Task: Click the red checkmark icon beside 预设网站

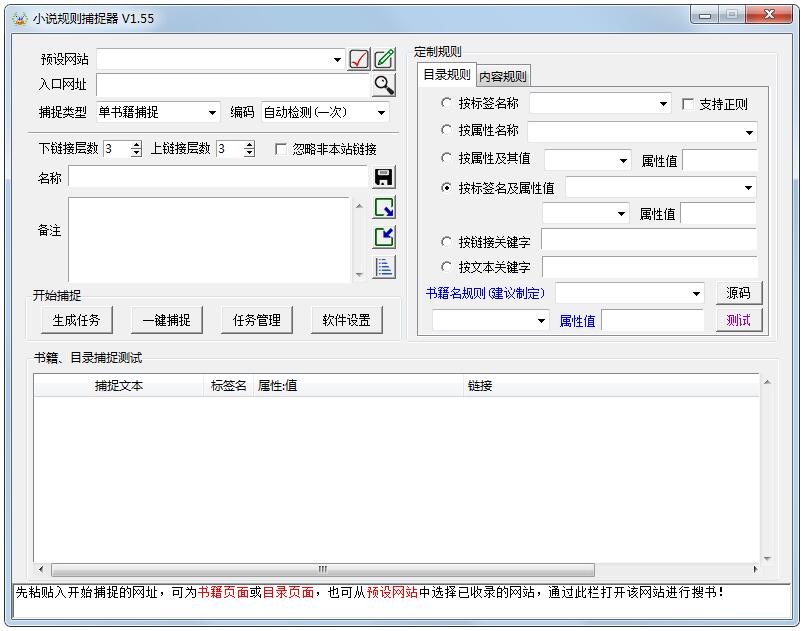Action: pyautogui.click(x=359, y=59)
